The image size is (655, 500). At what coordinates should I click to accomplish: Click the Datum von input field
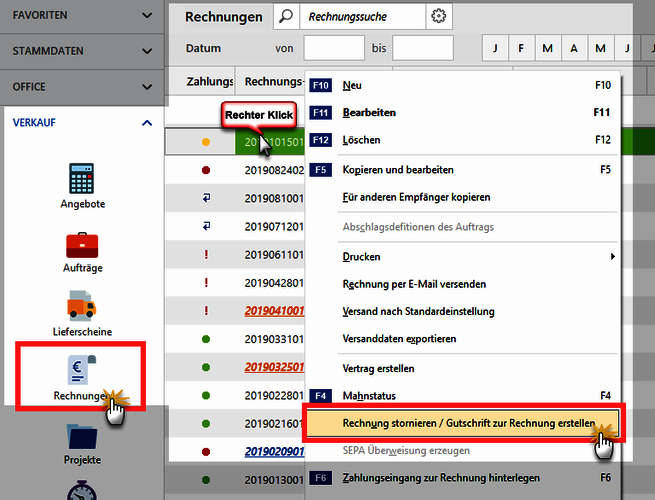point(334,48)
